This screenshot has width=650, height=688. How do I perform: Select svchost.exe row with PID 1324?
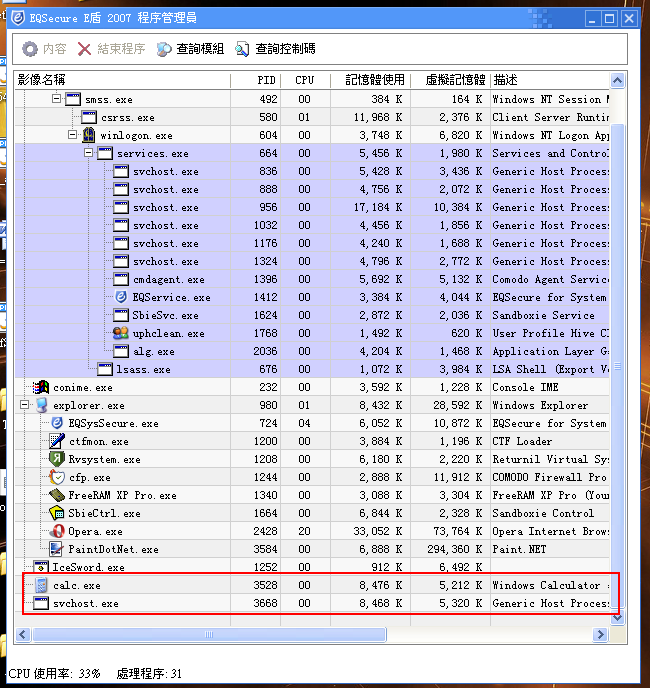tap(312, 261)
